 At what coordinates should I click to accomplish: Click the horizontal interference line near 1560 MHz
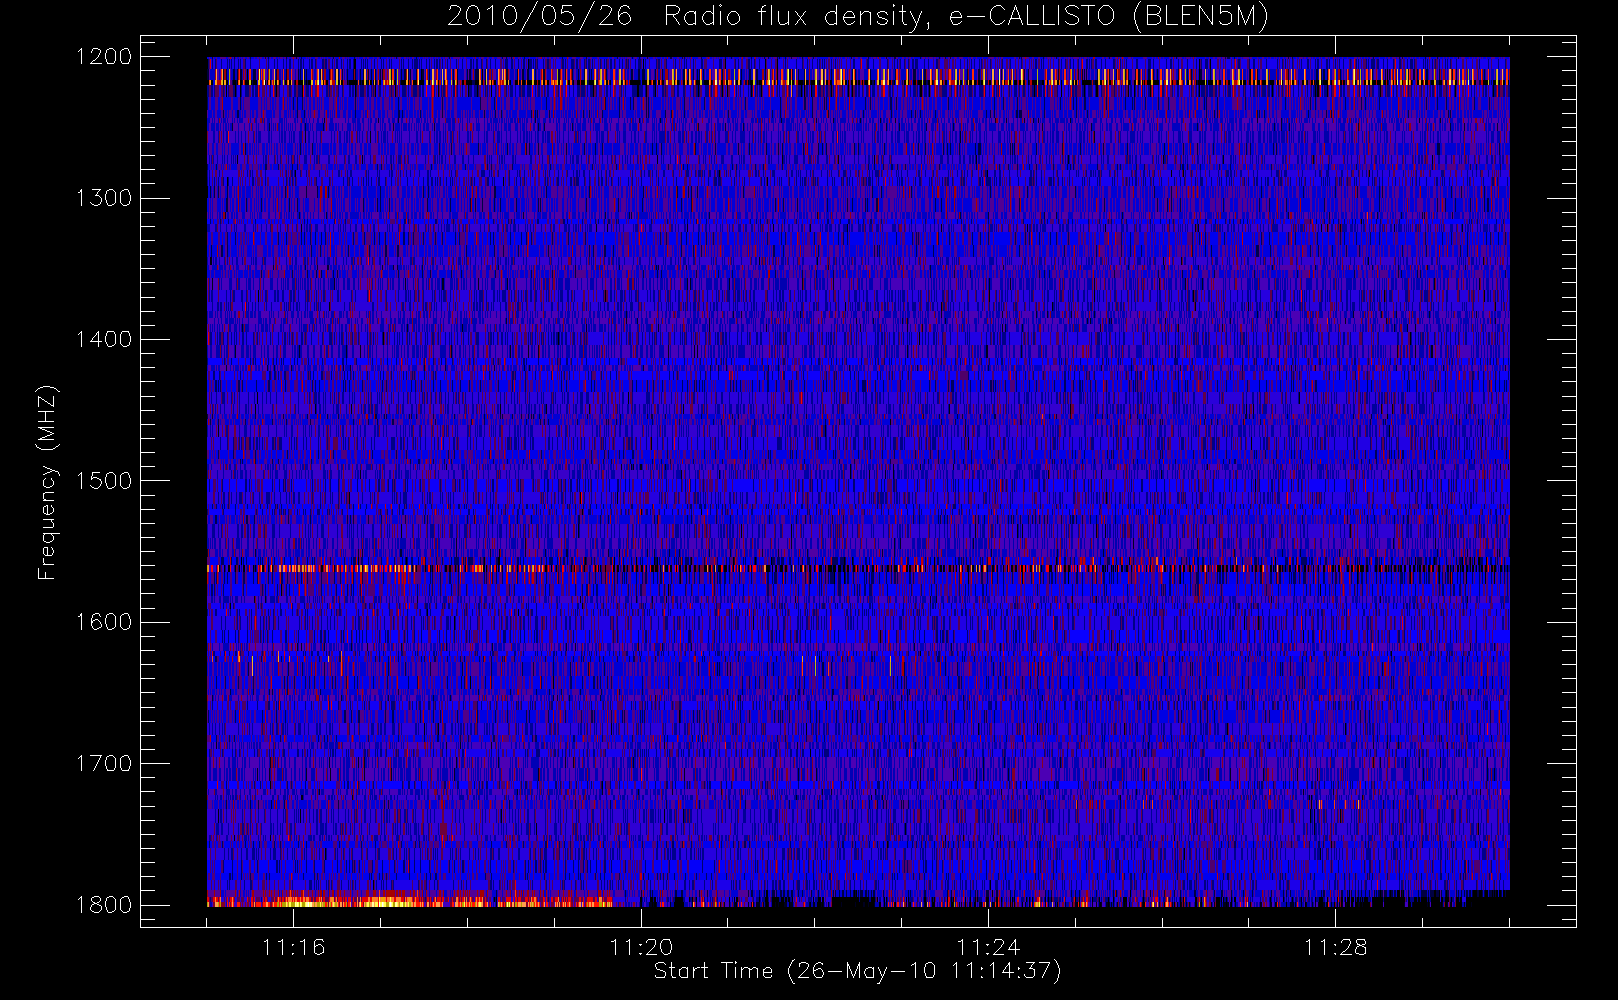pyautogui.click(x=858, y=568)
